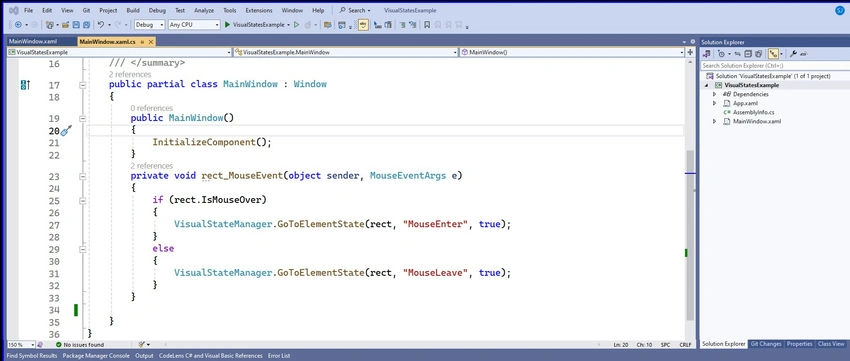Screen dimensions: 850x361
Task: Click the inheritance margin icon at line 17
Action: tap(25, 85)
